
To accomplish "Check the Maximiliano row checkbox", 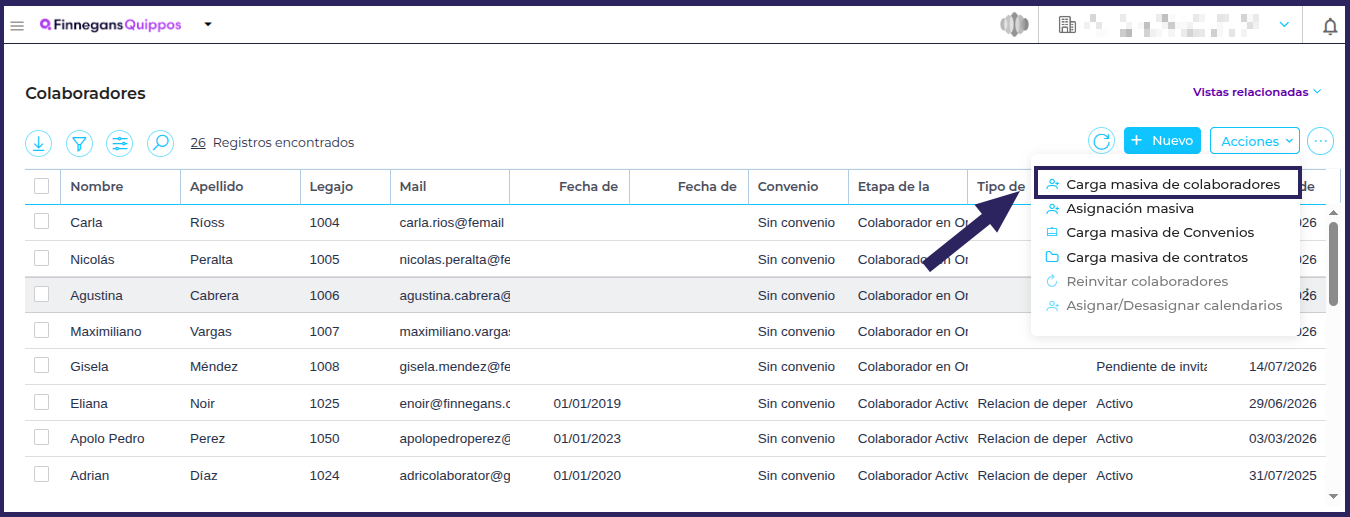I will point(42,330).
